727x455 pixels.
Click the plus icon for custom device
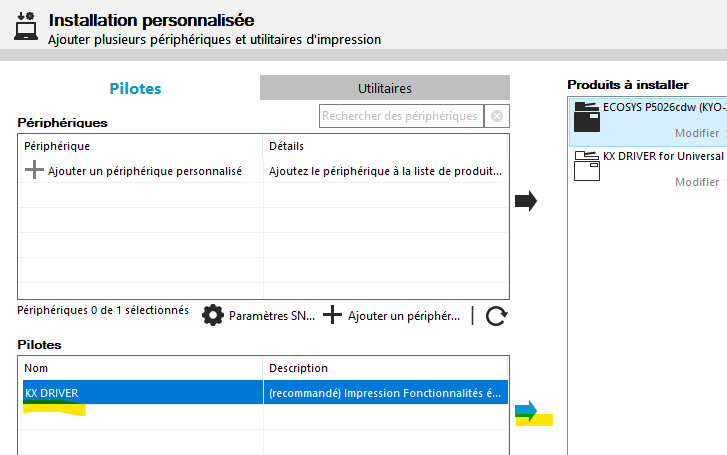click(x=34, y=171)
